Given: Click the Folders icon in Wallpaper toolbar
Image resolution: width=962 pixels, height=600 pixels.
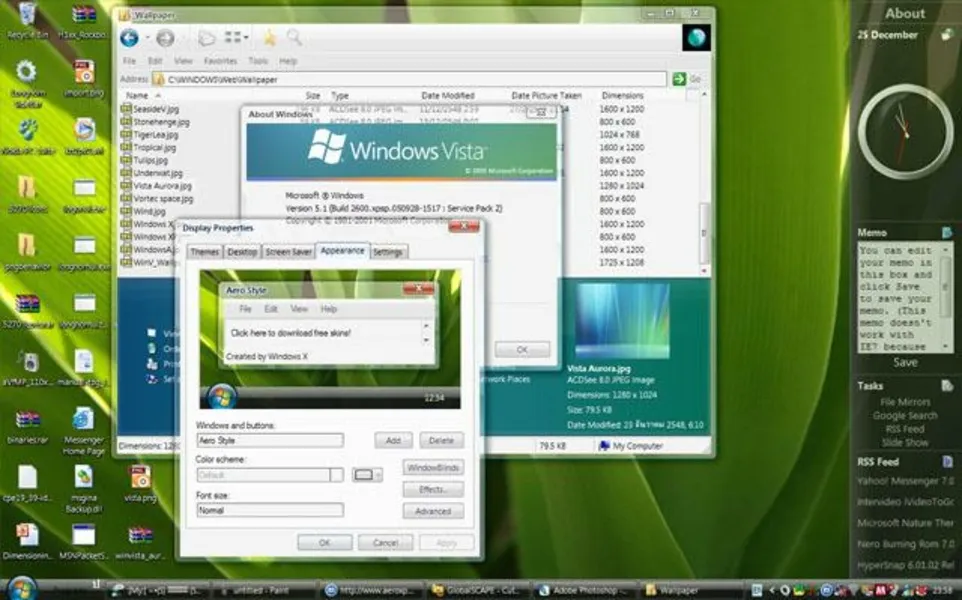Looking at the screenshot, I should pyautogui.click(x=207, y=38).
